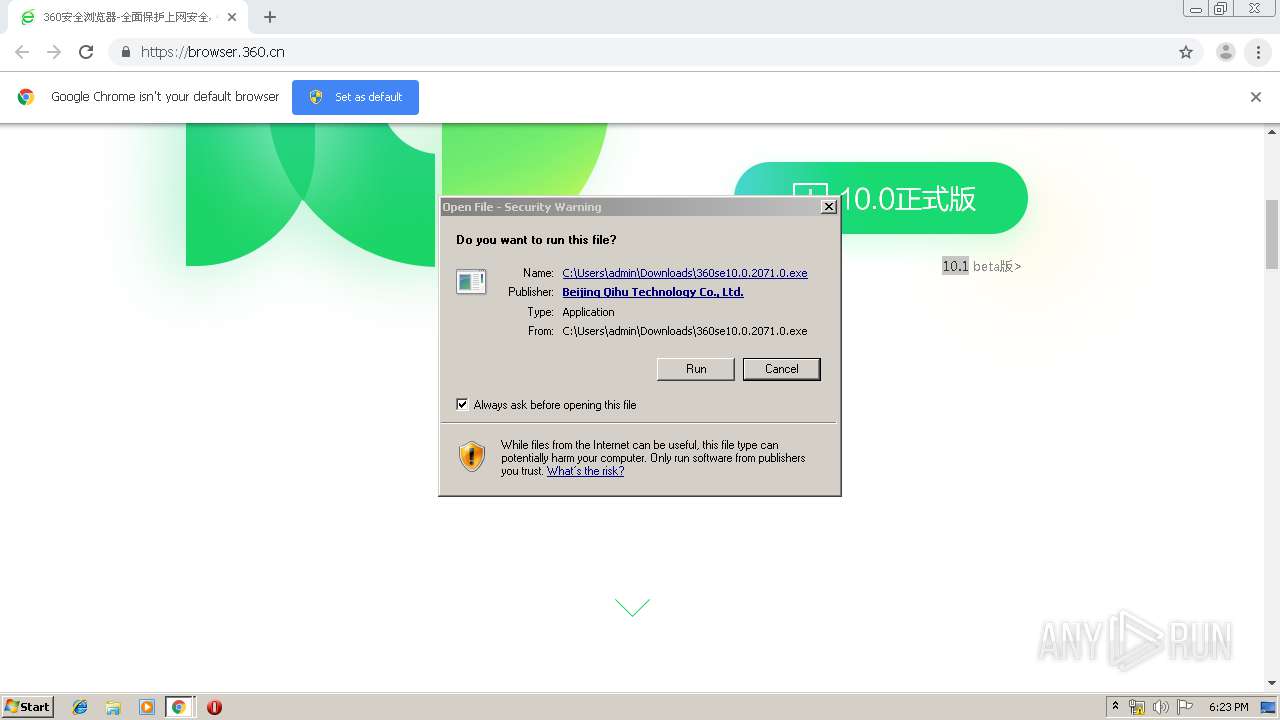Select the 'Do you want to run this file?' text
This screenshot has height=720, width=1280.
coord(536,240)
